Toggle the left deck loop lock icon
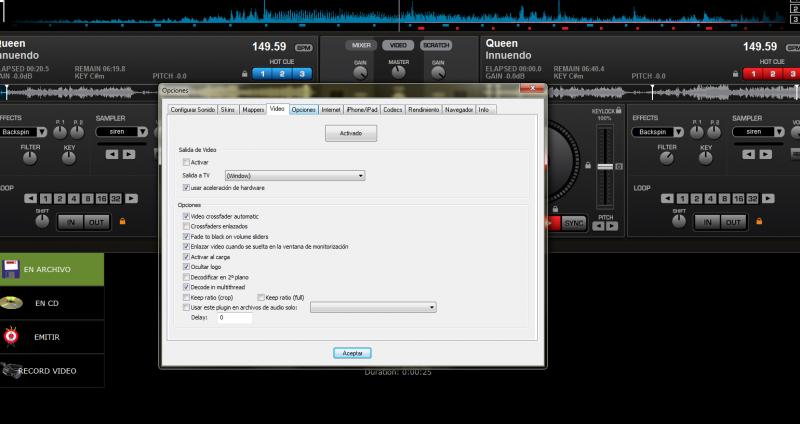 pyautogui.click(x=122, y=221)
